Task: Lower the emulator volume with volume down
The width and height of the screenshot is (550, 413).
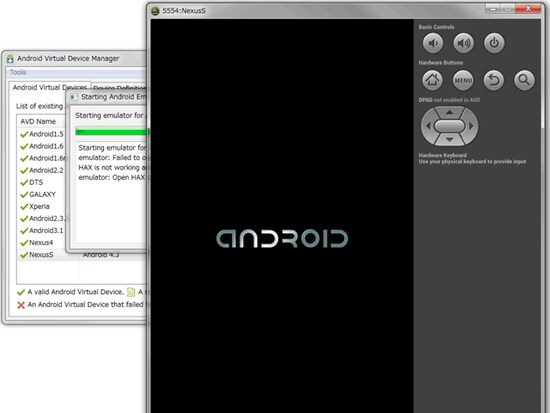Action: coord(433,43)
